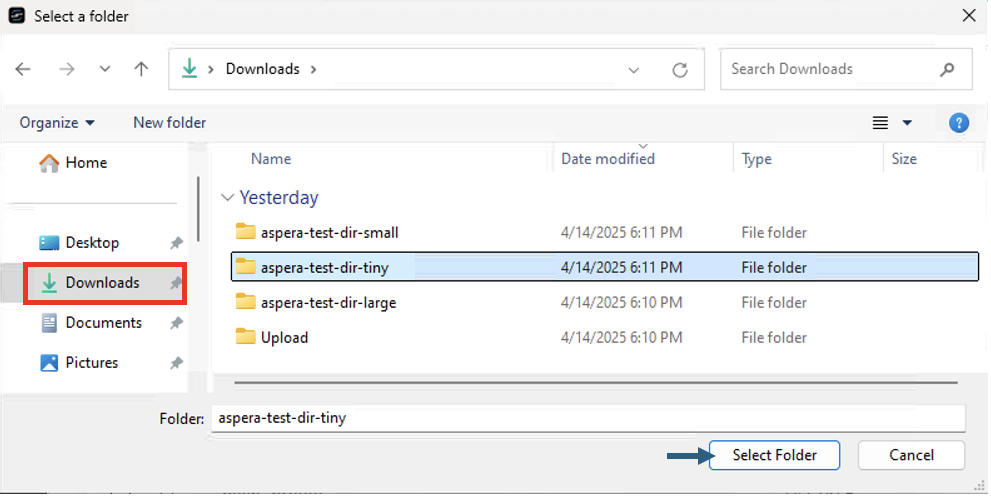Screen dimensions: 991x496
Task: Cancel the folder selection dialog
Action: [x=911, y=455]
